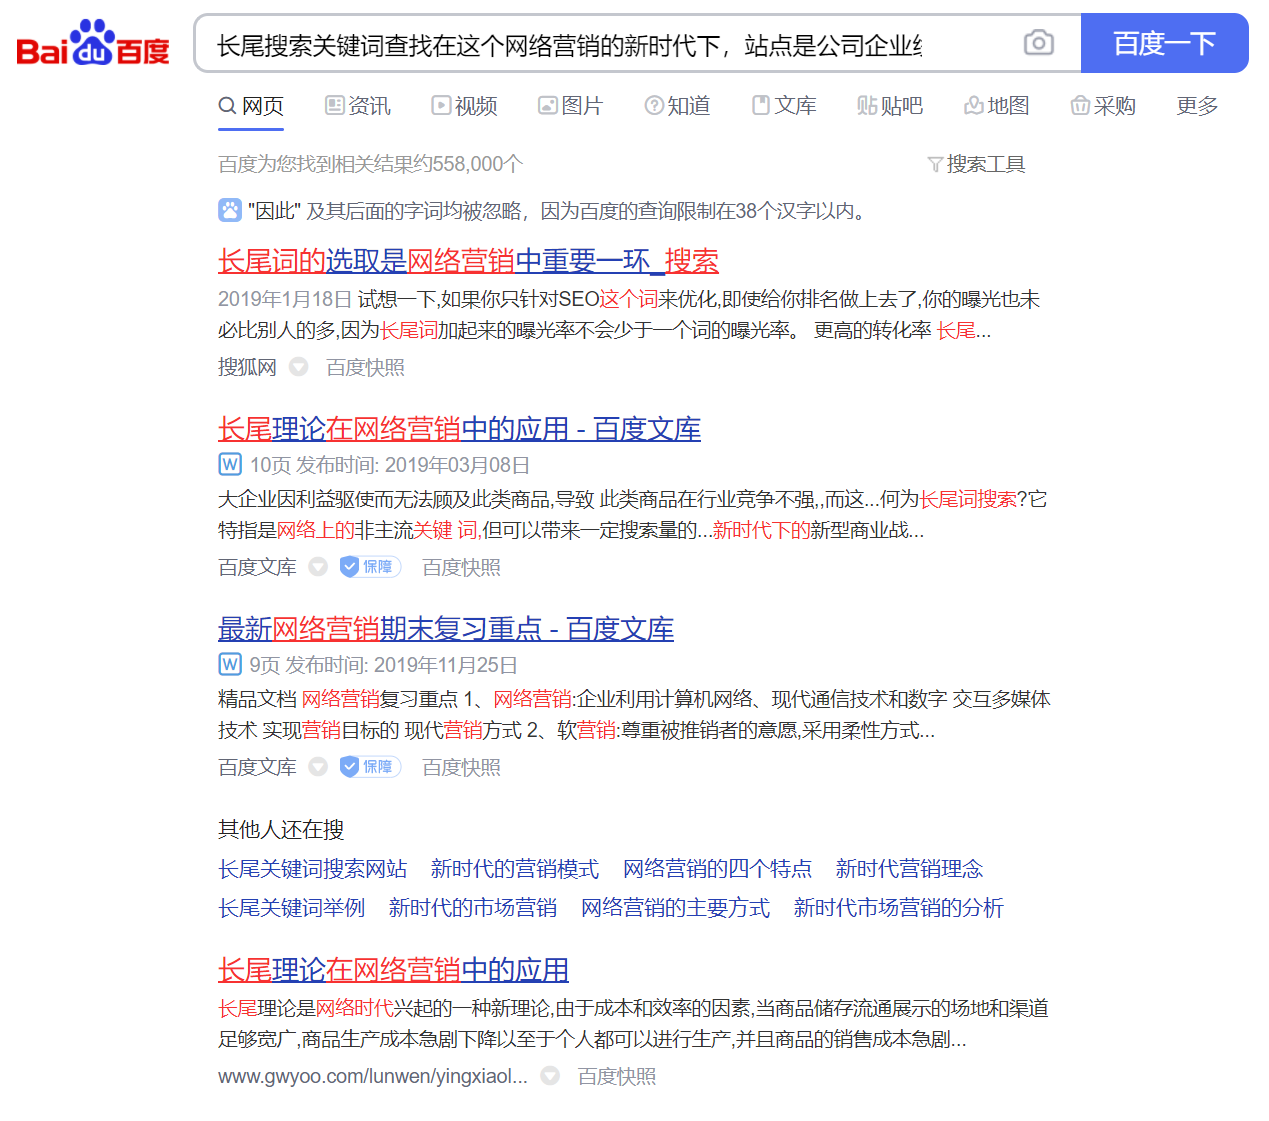
Task: Switch to the 图片 images tab
Action: [570, 106]
